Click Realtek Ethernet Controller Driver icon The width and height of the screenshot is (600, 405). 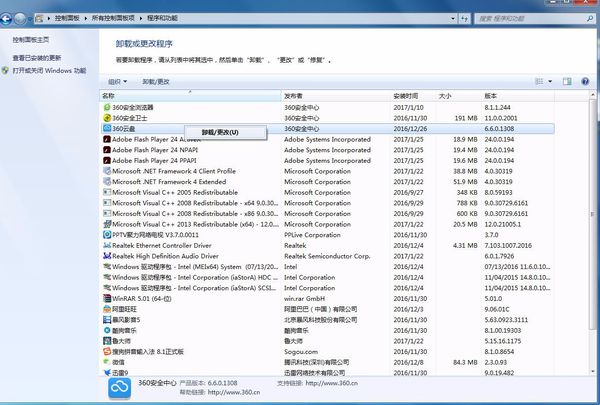(107, 245)
